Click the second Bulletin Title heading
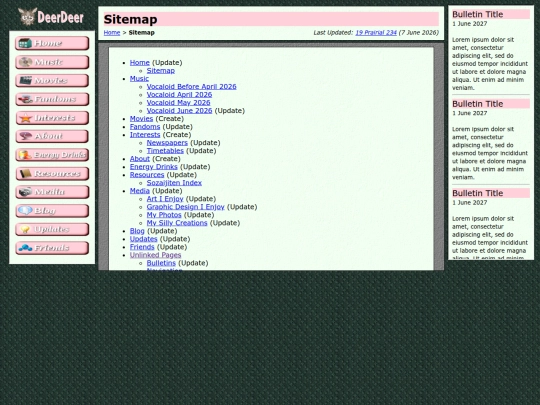Image resolution: width=540 pixels, height=405 pixels. (x=478, y=104)
